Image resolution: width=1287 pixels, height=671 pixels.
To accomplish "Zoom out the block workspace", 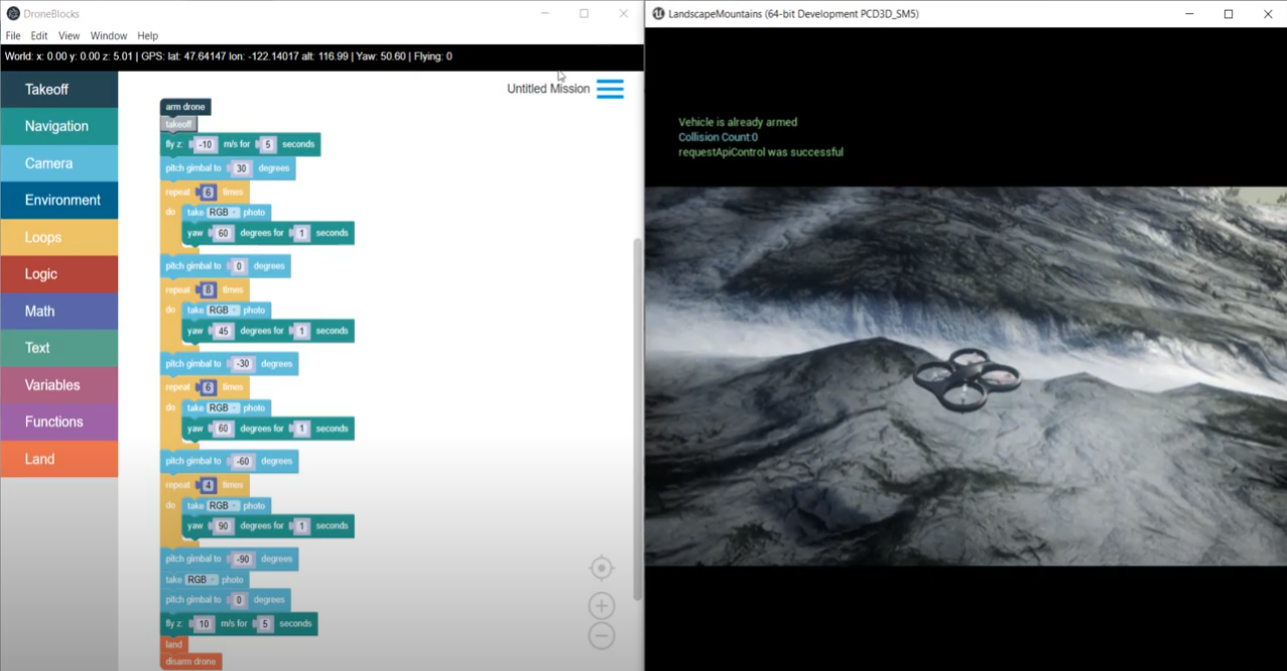I will 601,635.
